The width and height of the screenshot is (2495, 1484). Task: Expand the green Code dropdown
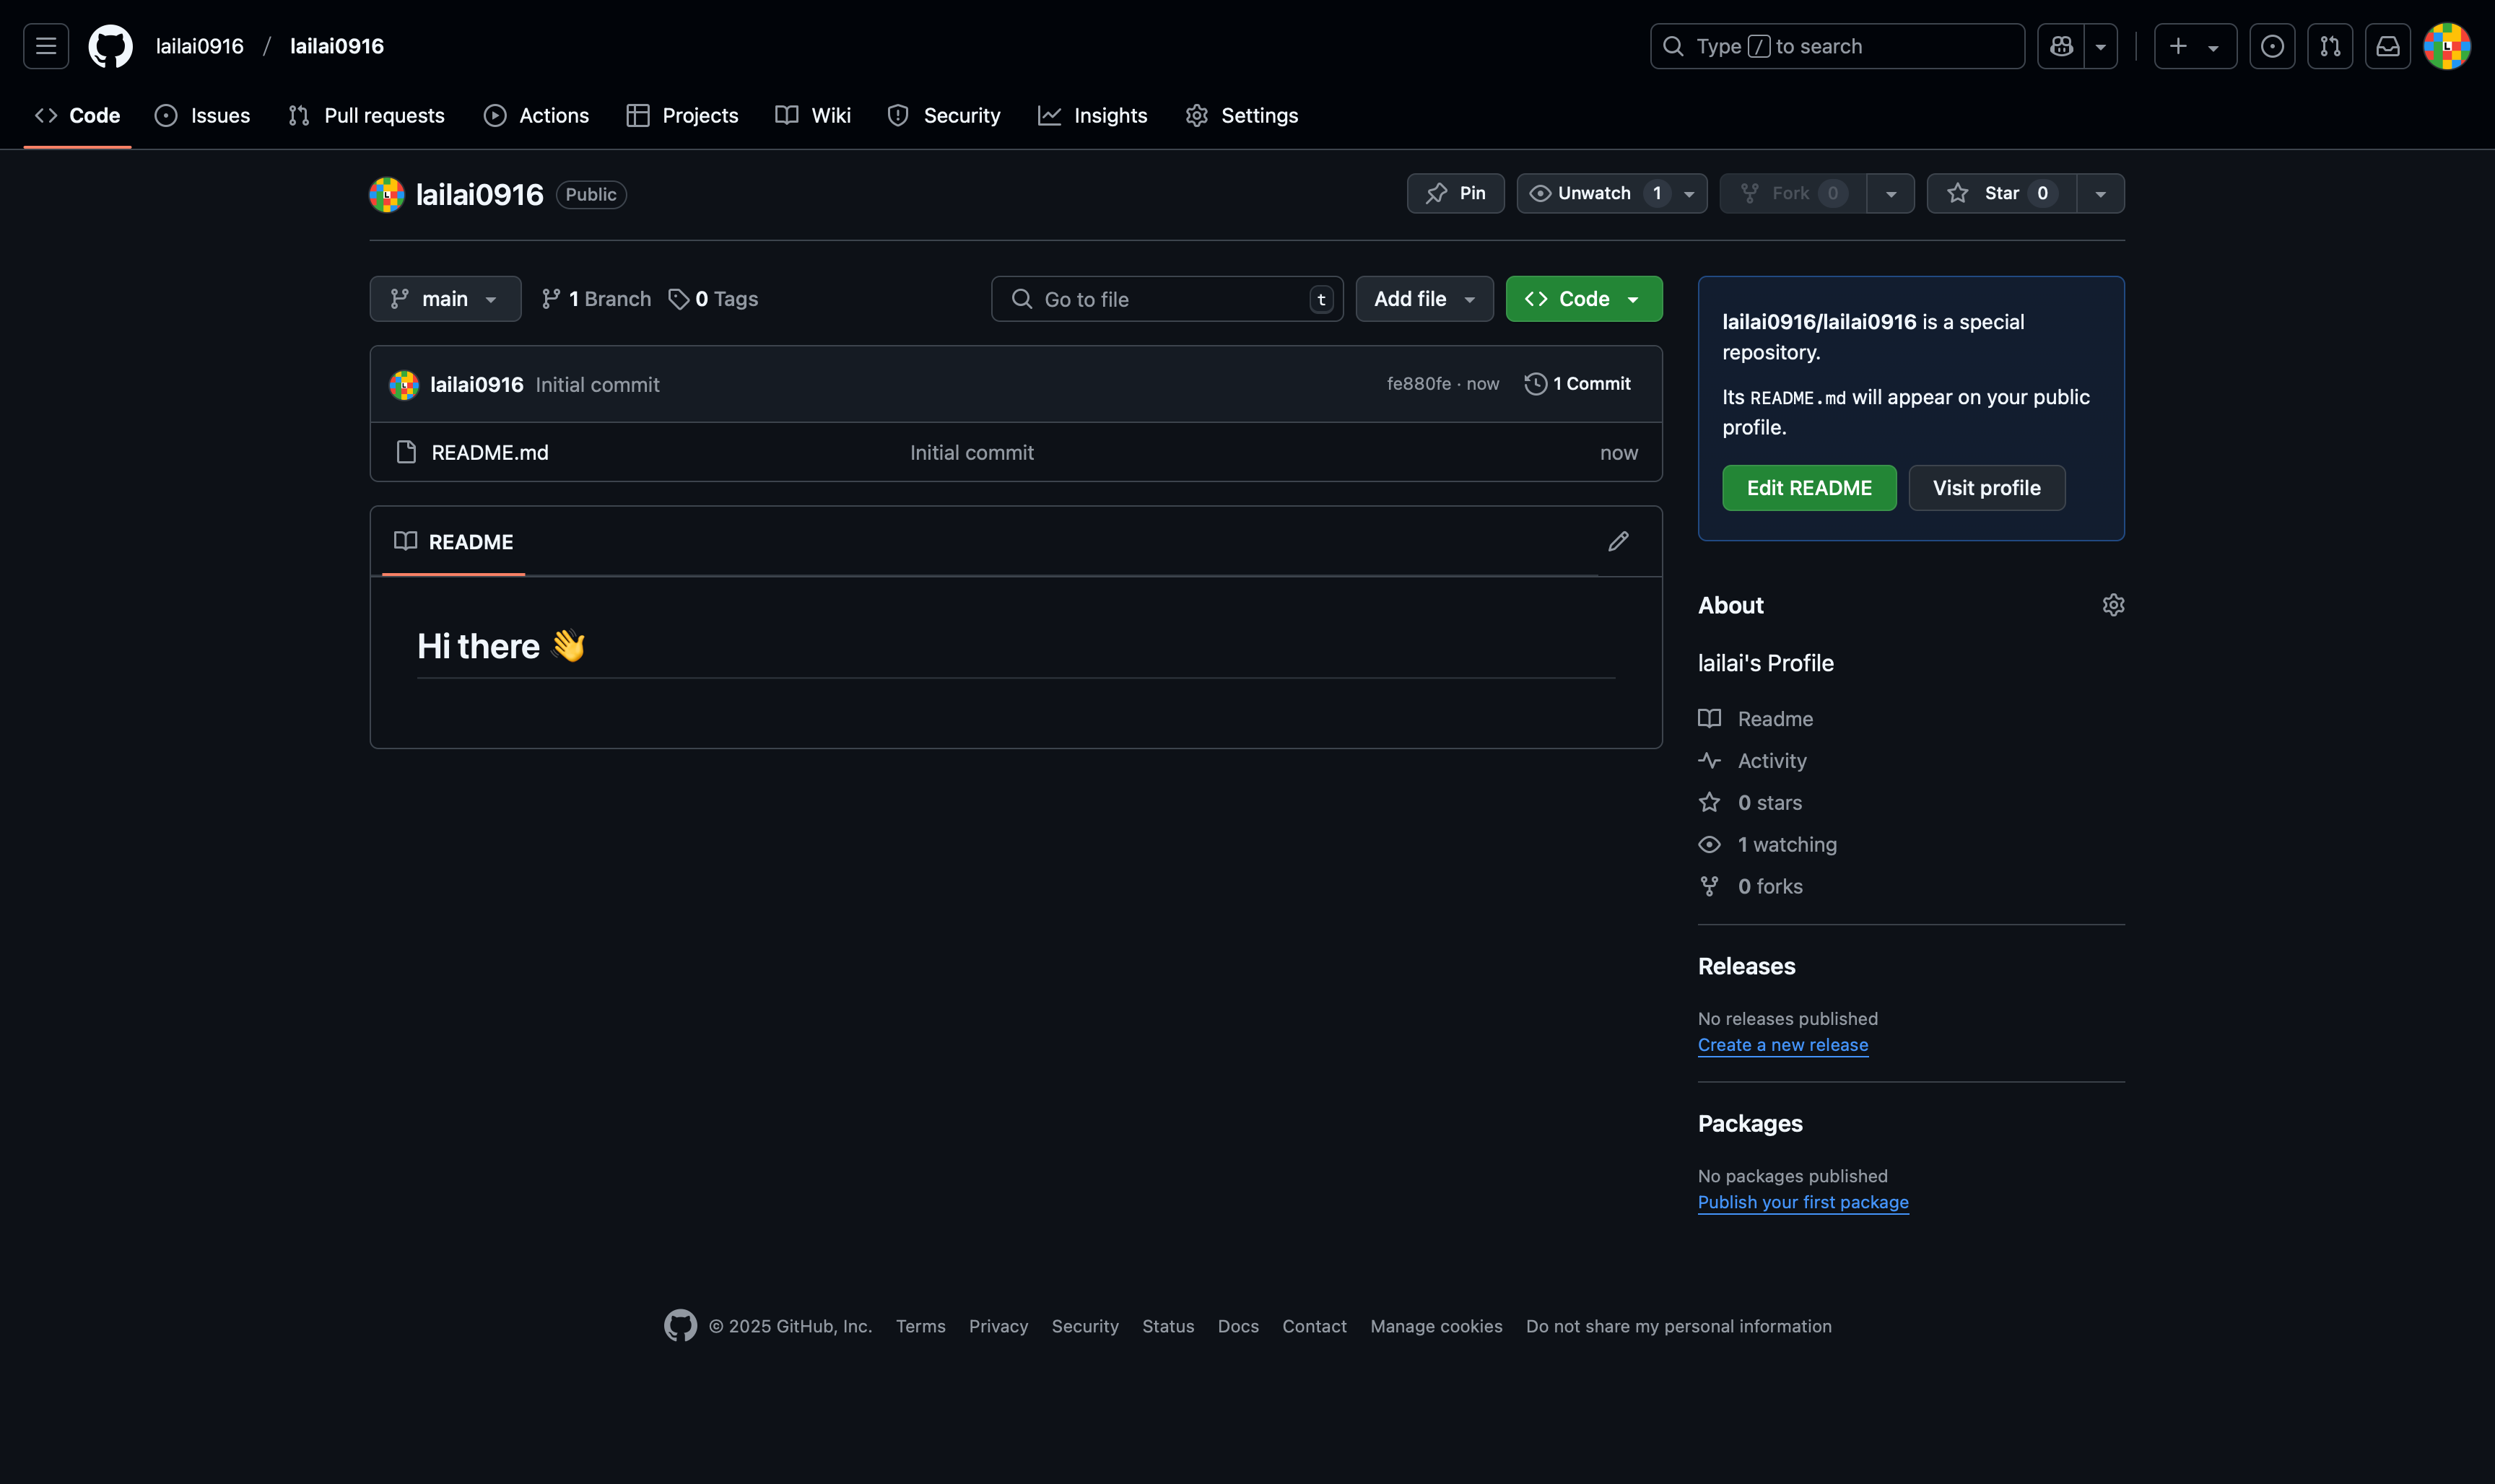(x=1583, y=299)
